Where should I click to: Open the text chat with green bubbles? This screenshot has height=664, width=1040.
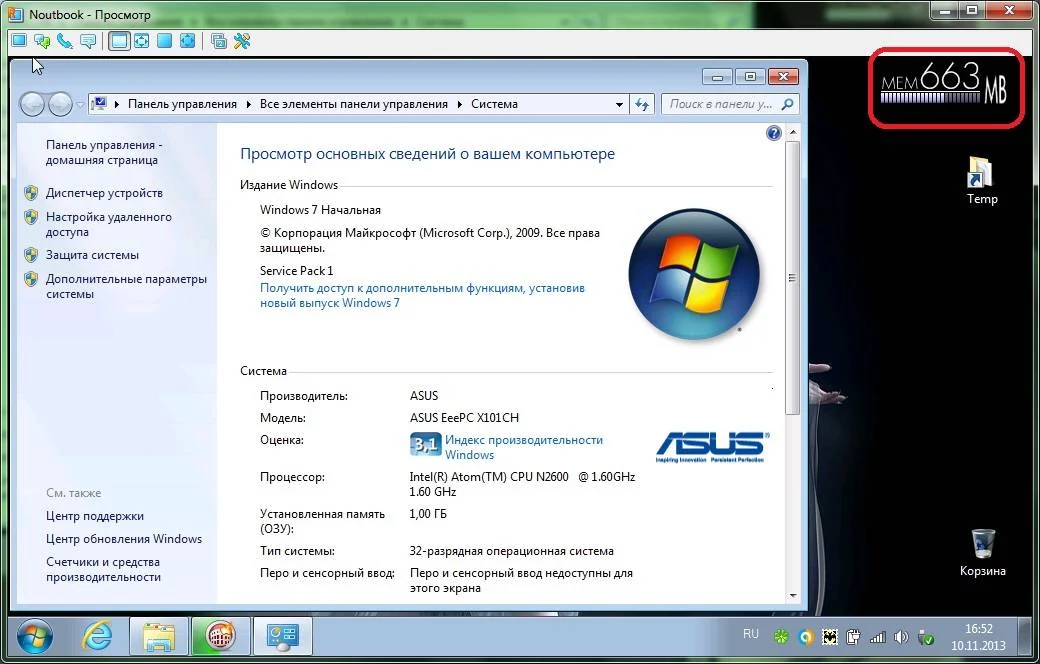(42, 41)
